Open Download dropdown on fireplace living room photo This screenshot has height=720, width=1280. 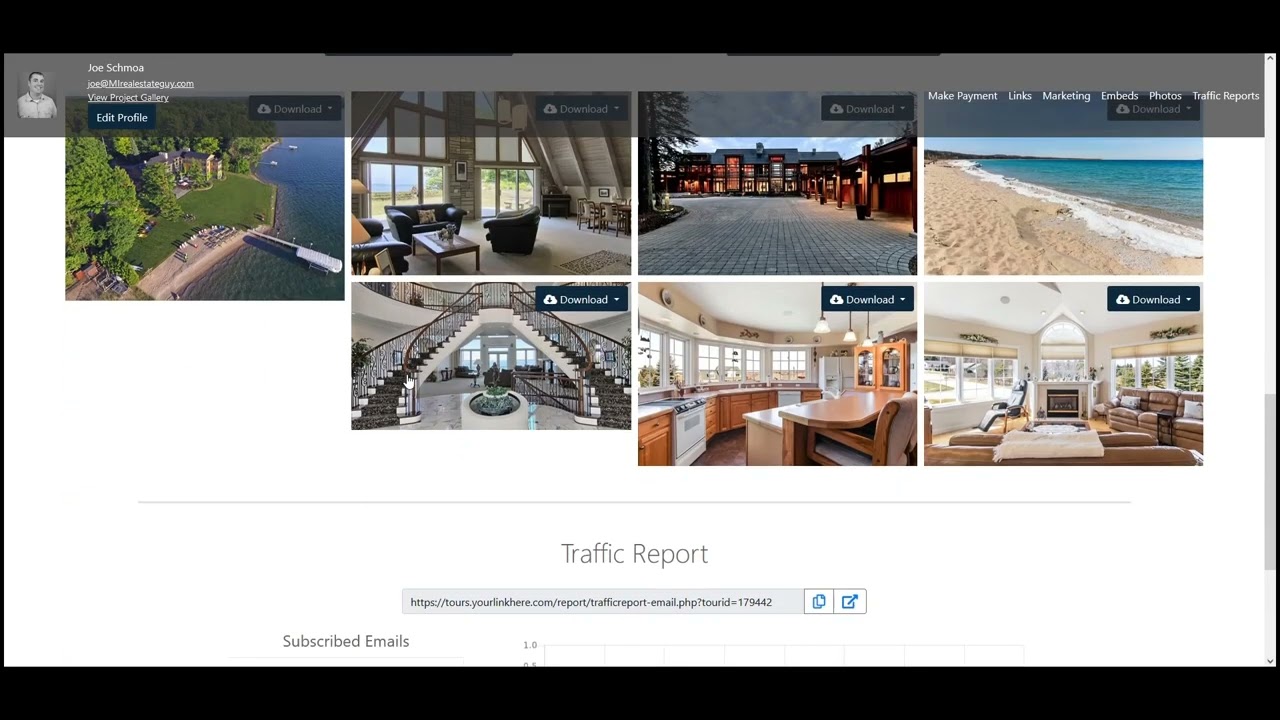coord(1155,299)
